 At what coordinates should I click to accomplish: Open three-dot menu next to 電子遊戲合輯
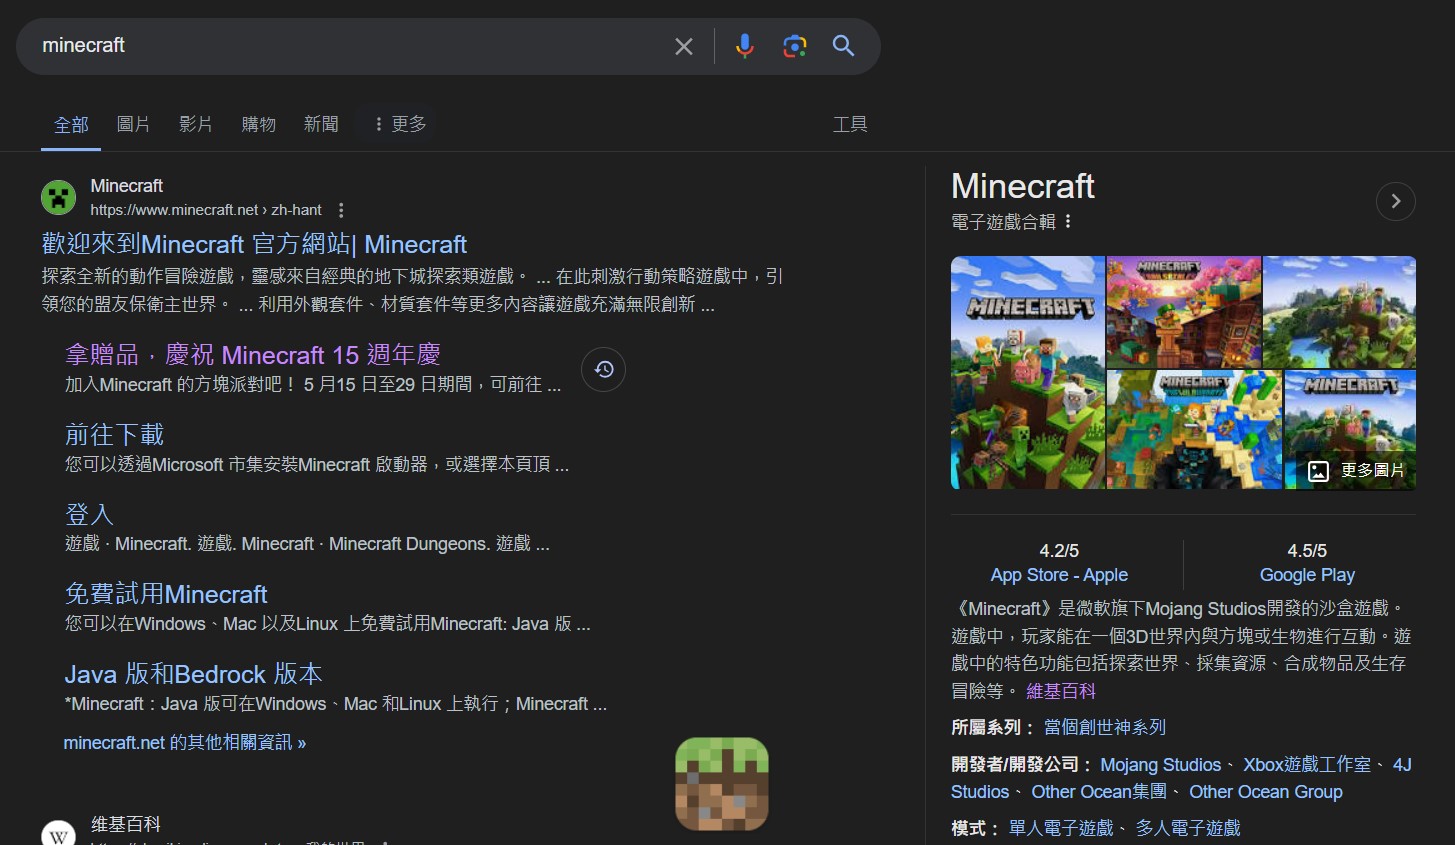click(1068, 222)
